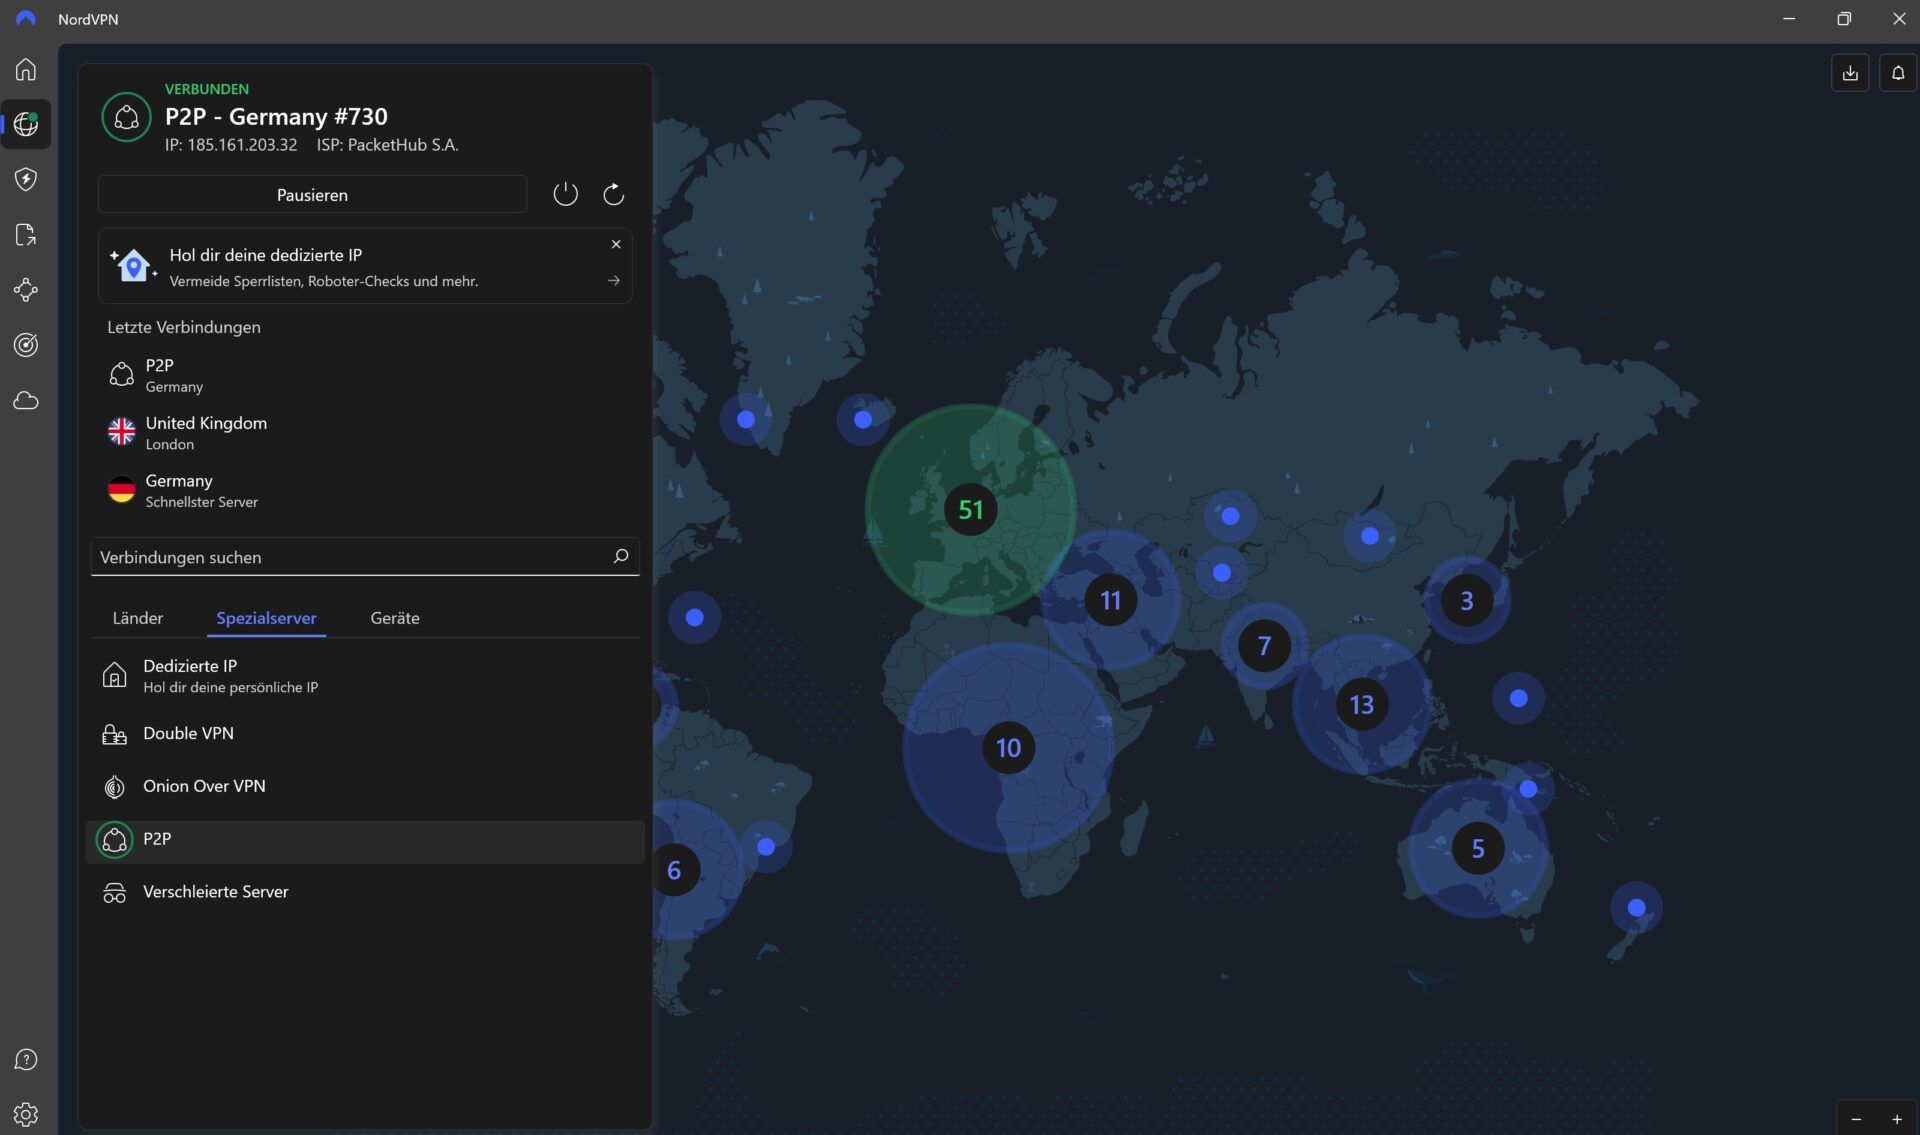The image size is (1920, 1135).
Task: Select the P2P specialty server row
Action: 365,840
